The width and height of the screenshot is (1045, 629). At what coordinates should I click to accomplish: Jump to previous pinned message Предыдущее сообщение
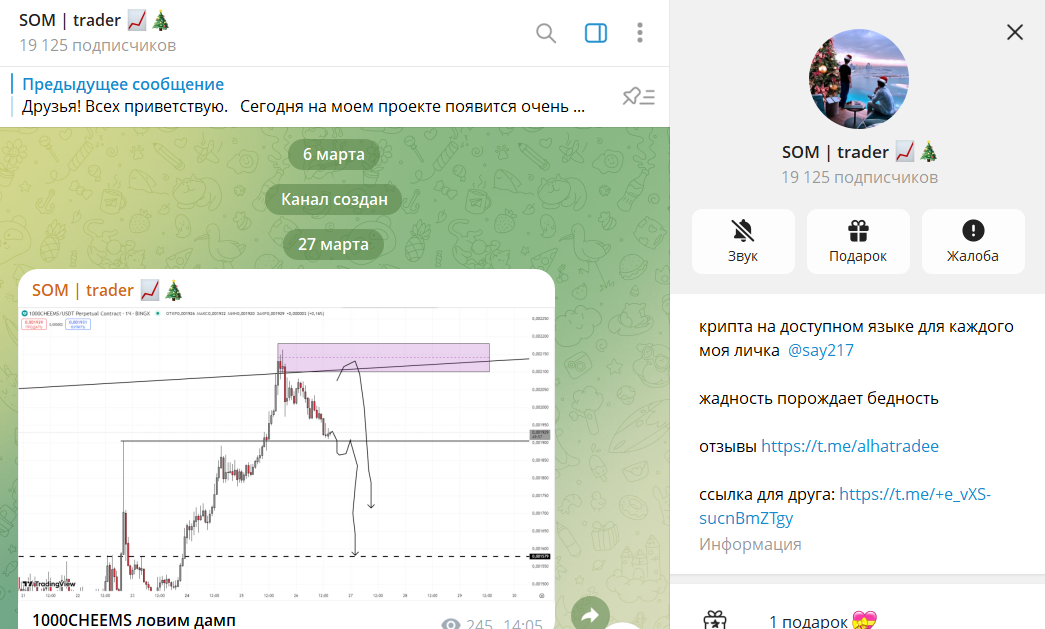pyautogui.click(x=123, y=84)
